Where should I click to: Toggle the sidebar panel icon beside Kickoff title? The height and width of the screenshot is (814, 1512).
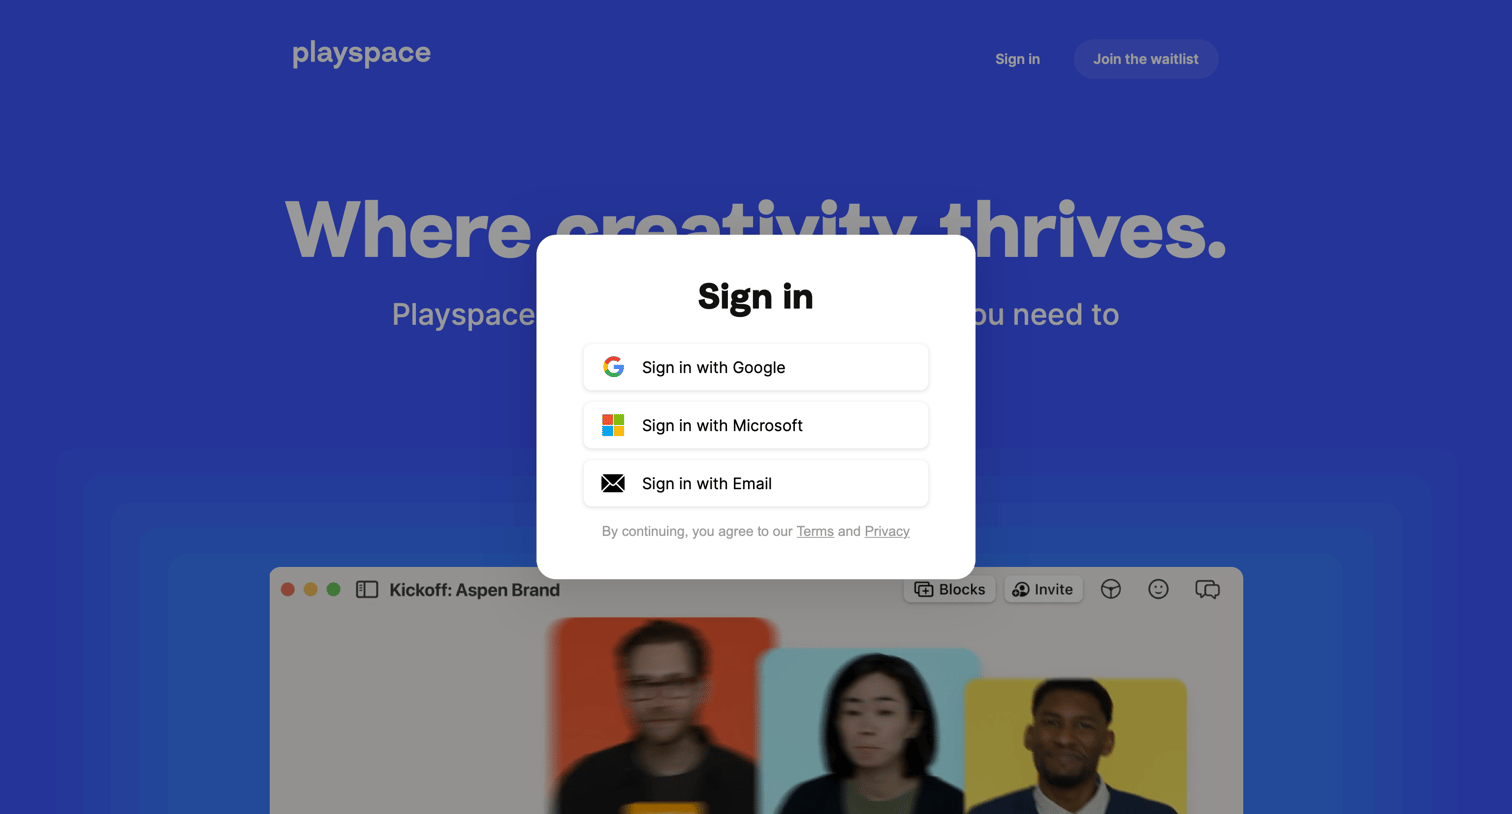click(367, 590)
